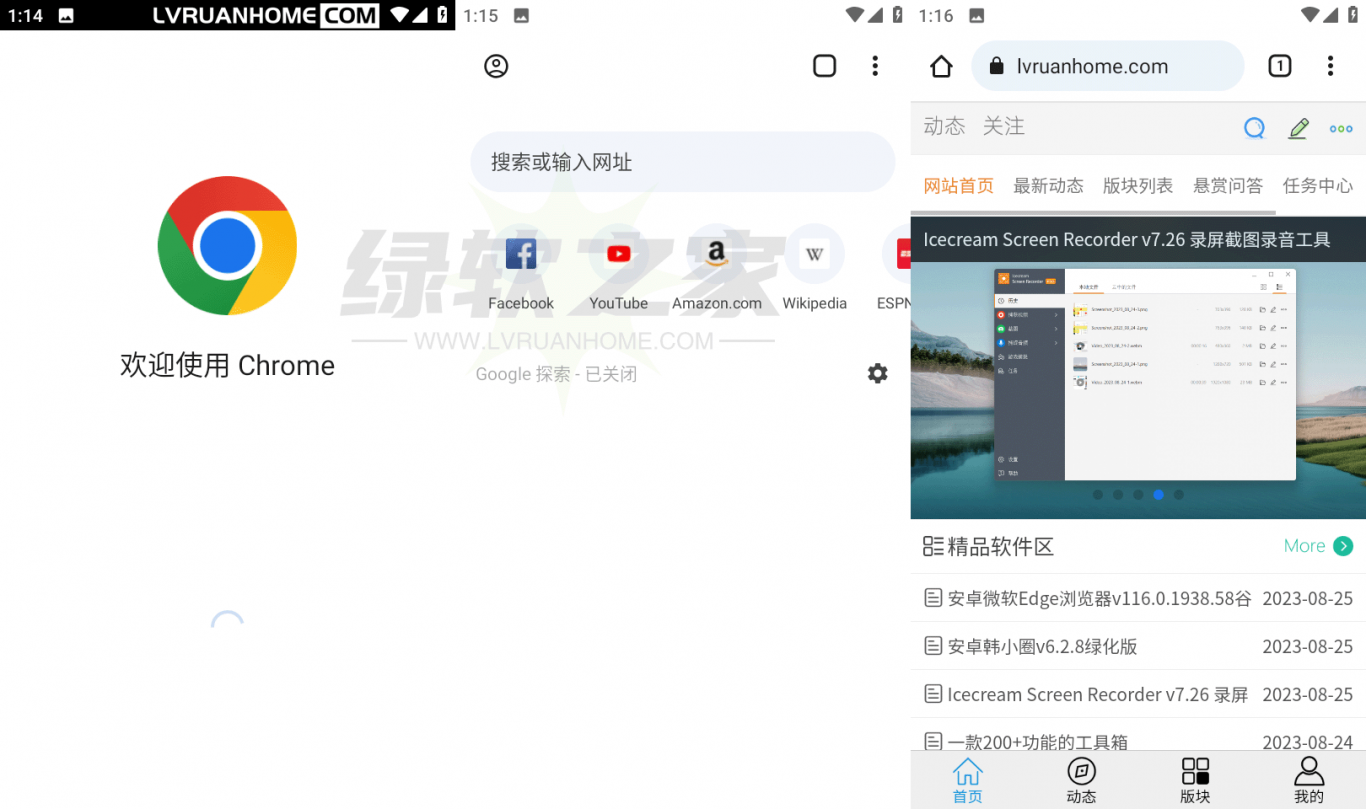Click the blue search icon on website
The width and height of the screenshot is (1366, 809).
click(x=1254, y=128)
